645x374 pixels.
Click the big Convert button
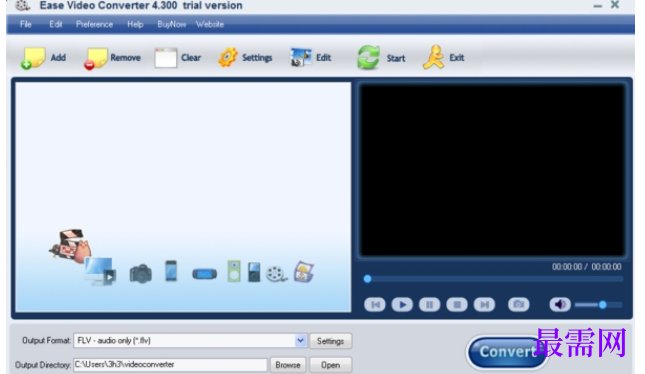click(507, 352)
